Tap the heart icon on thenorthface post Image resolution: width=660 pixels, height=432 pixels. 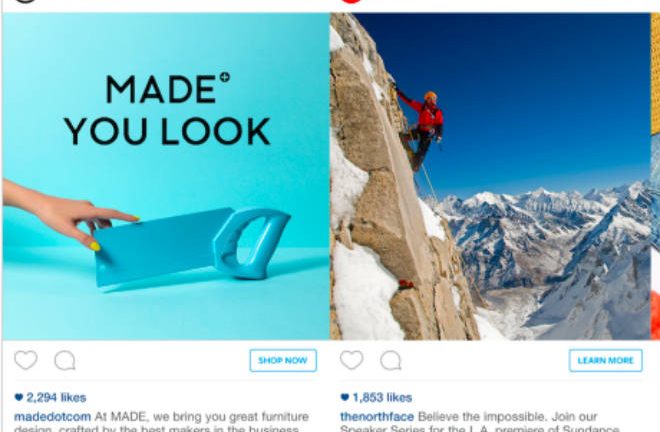(x=351, y=360)
